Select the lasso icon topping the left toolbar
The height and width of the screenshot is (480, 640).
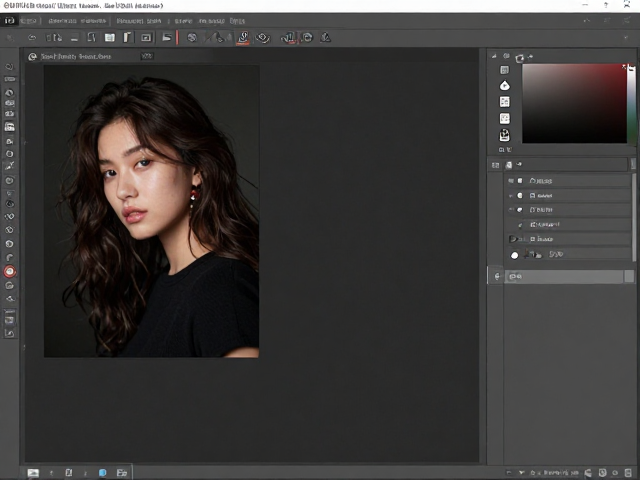(x=9, y=66)
